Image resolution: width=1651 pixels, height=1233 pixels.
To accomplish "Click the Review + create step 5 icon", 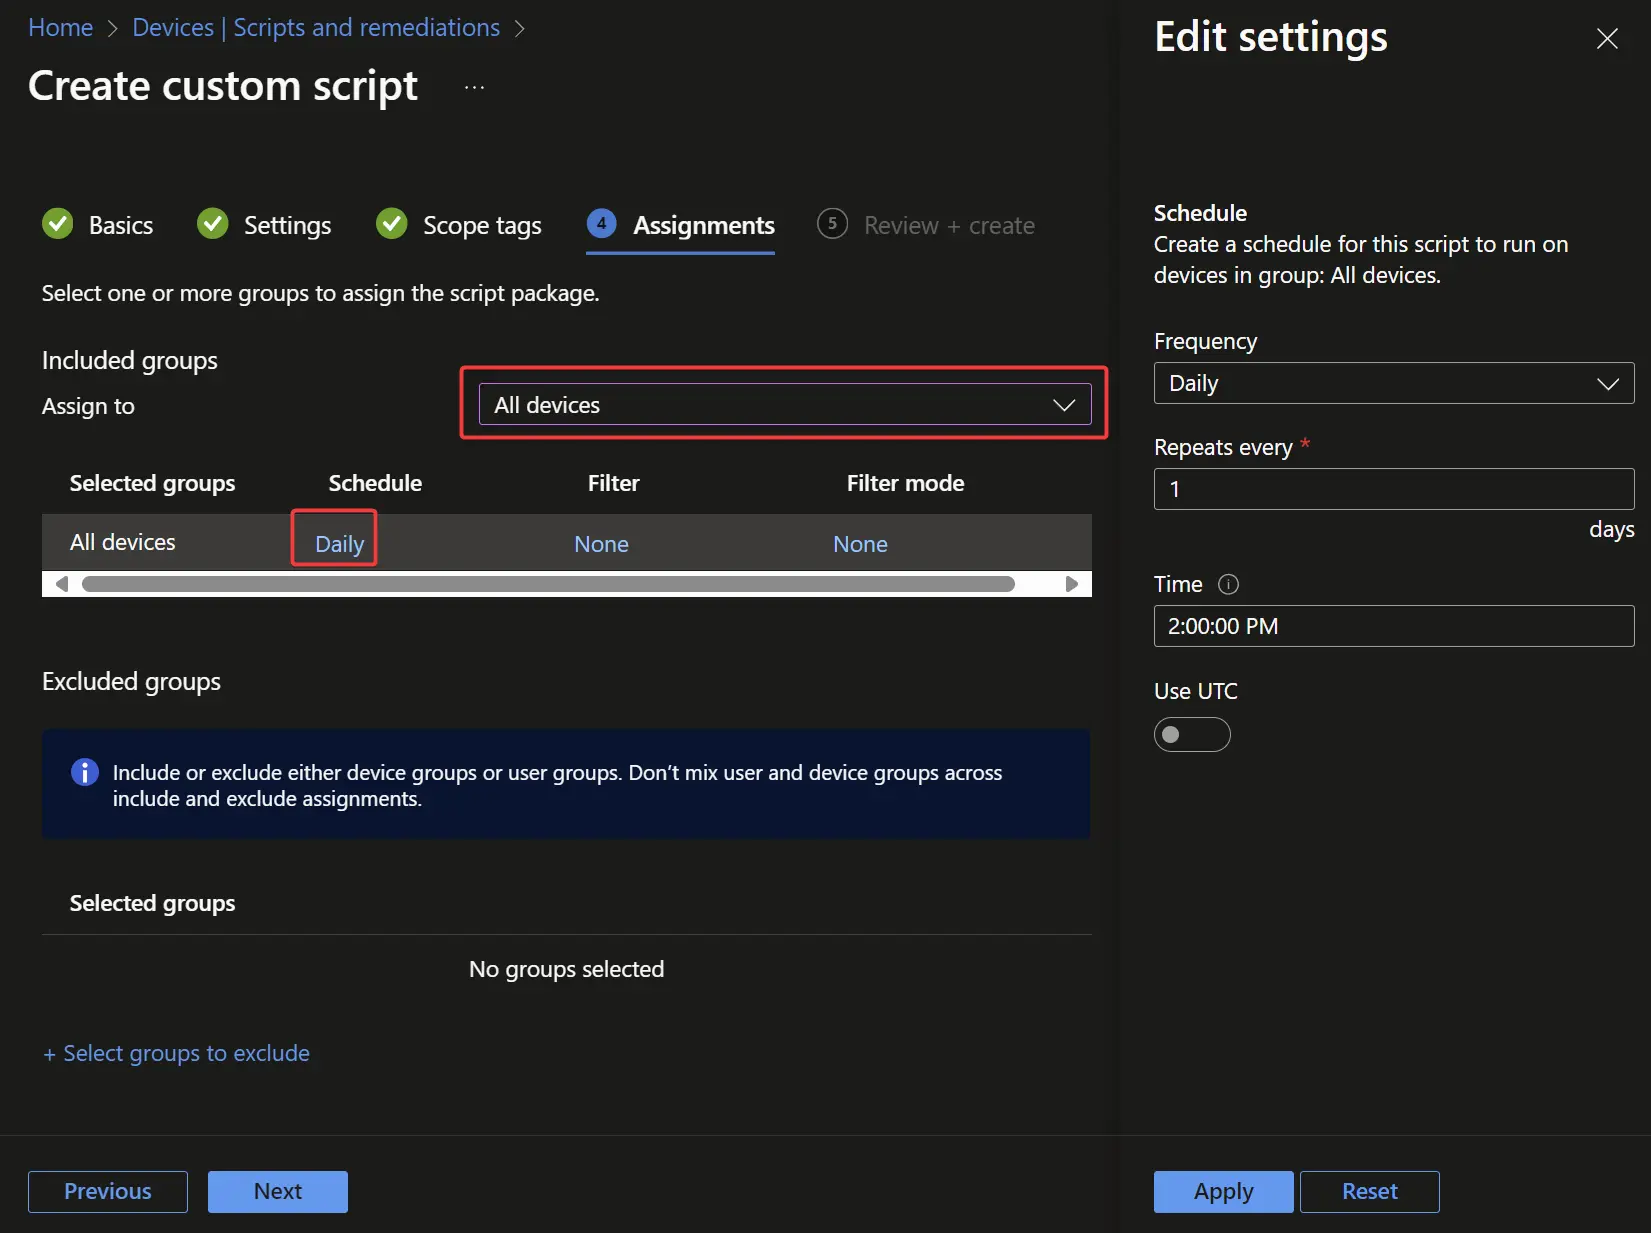I will (x=832, y=224).
